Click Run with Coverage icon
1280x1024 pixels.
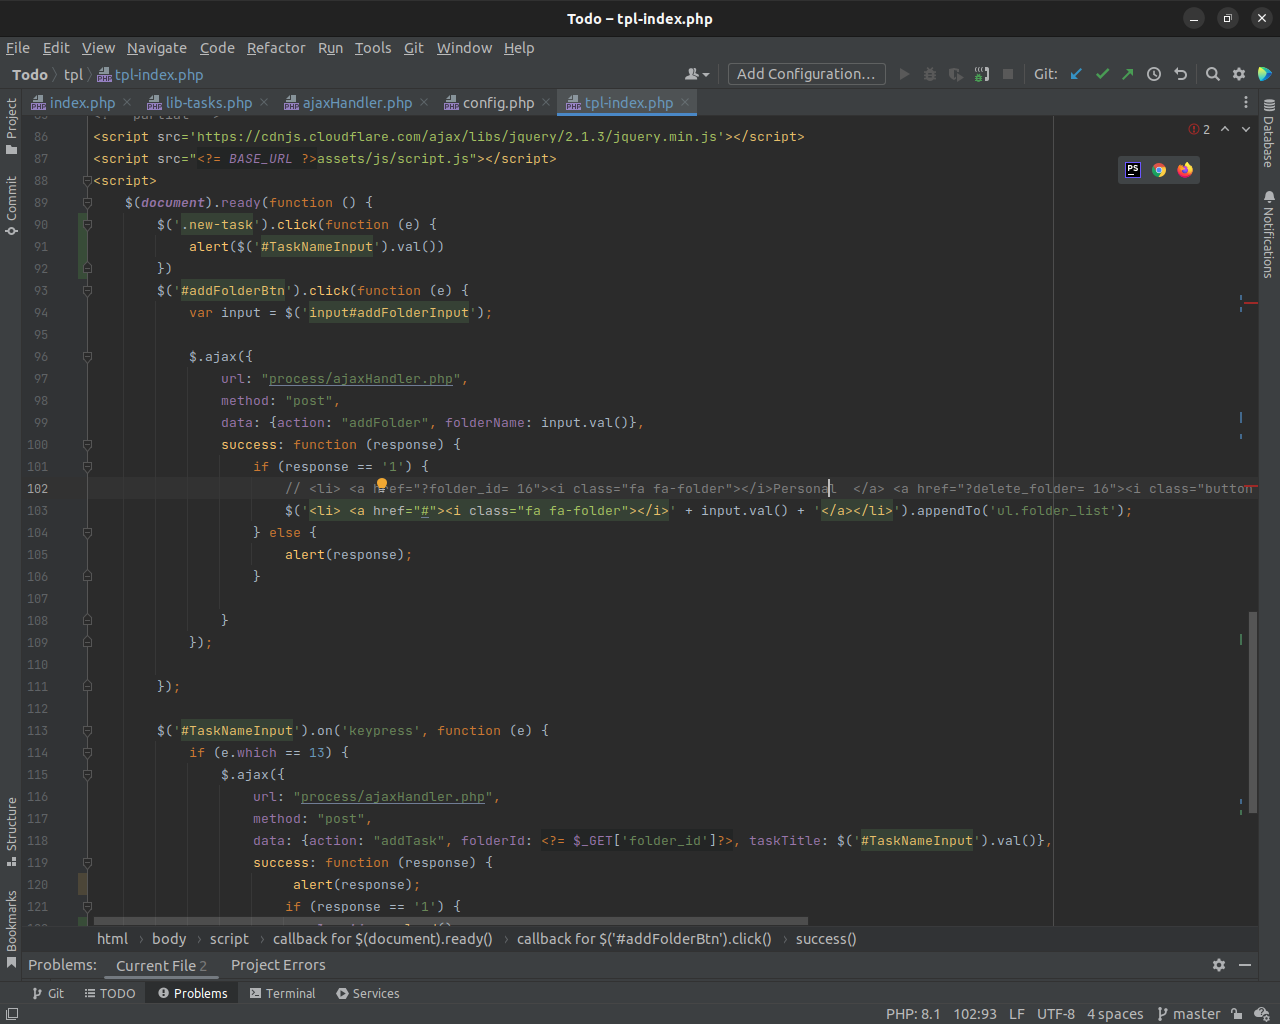(x=956, y=74)
